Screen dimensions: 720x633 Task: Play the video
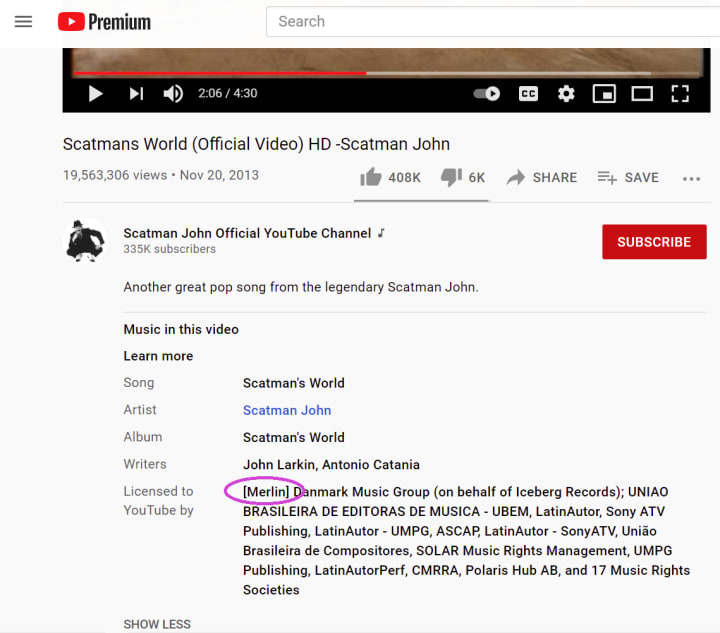pyautogui.click(x=96, y=94)
